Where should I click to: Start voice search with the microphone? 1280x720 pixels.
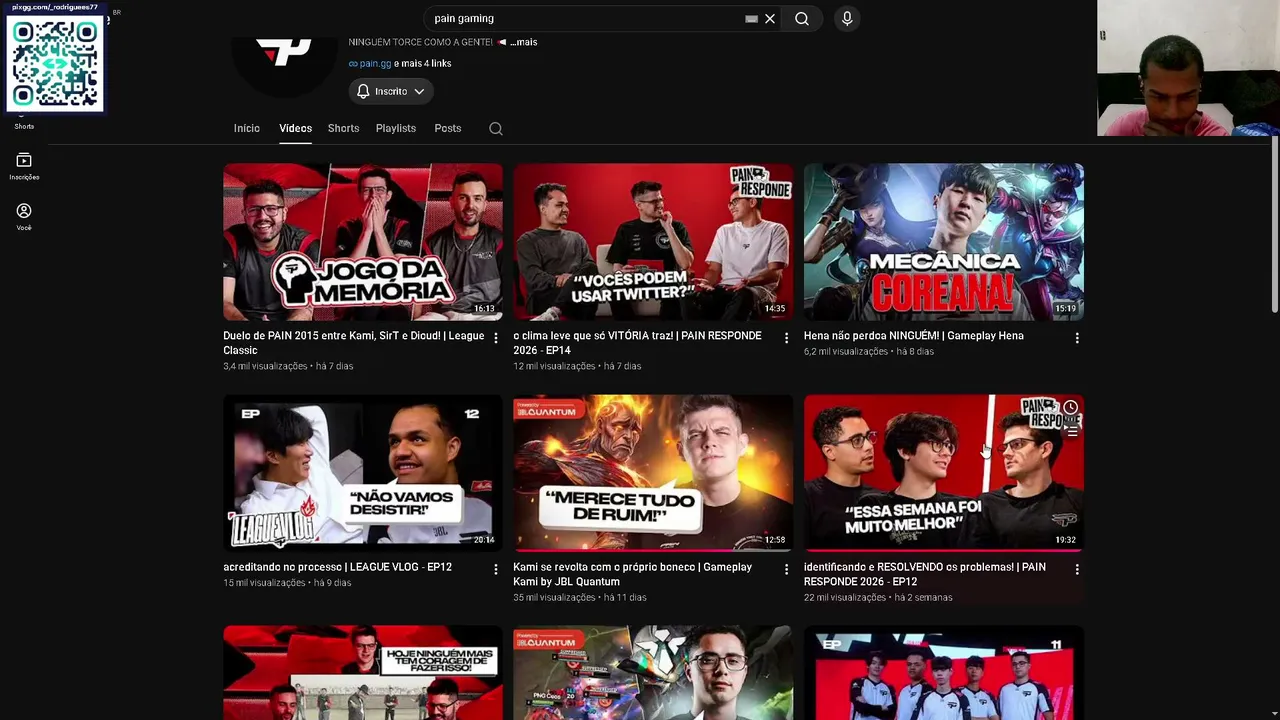[847, 18]
